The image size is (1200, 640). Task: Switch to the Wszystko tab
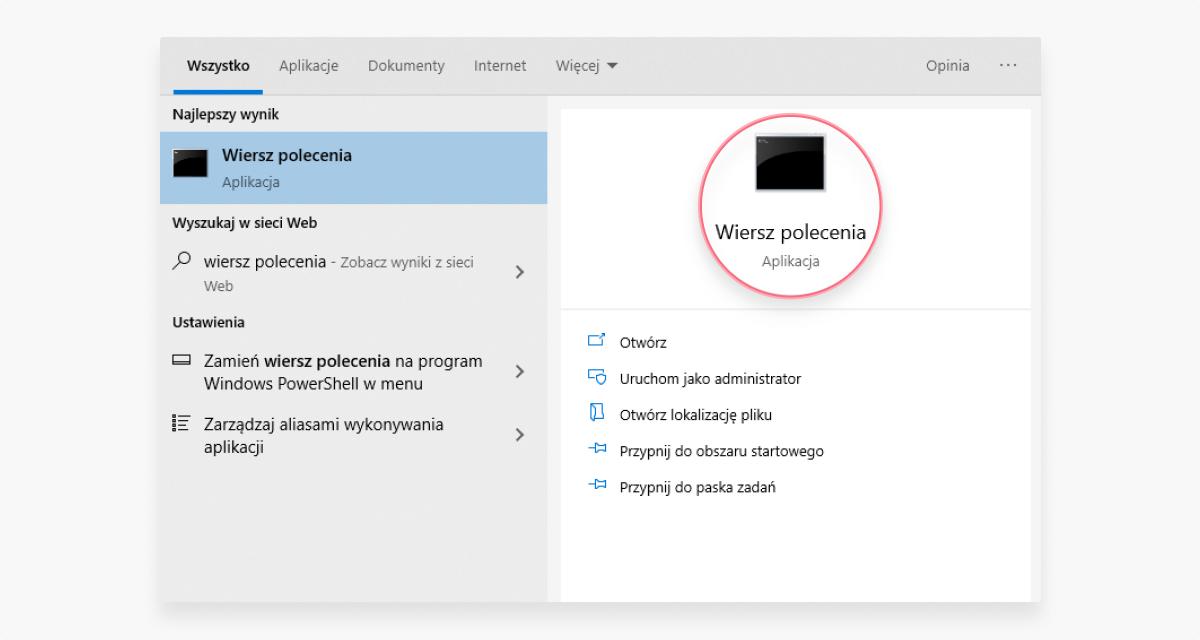point(218,66)
